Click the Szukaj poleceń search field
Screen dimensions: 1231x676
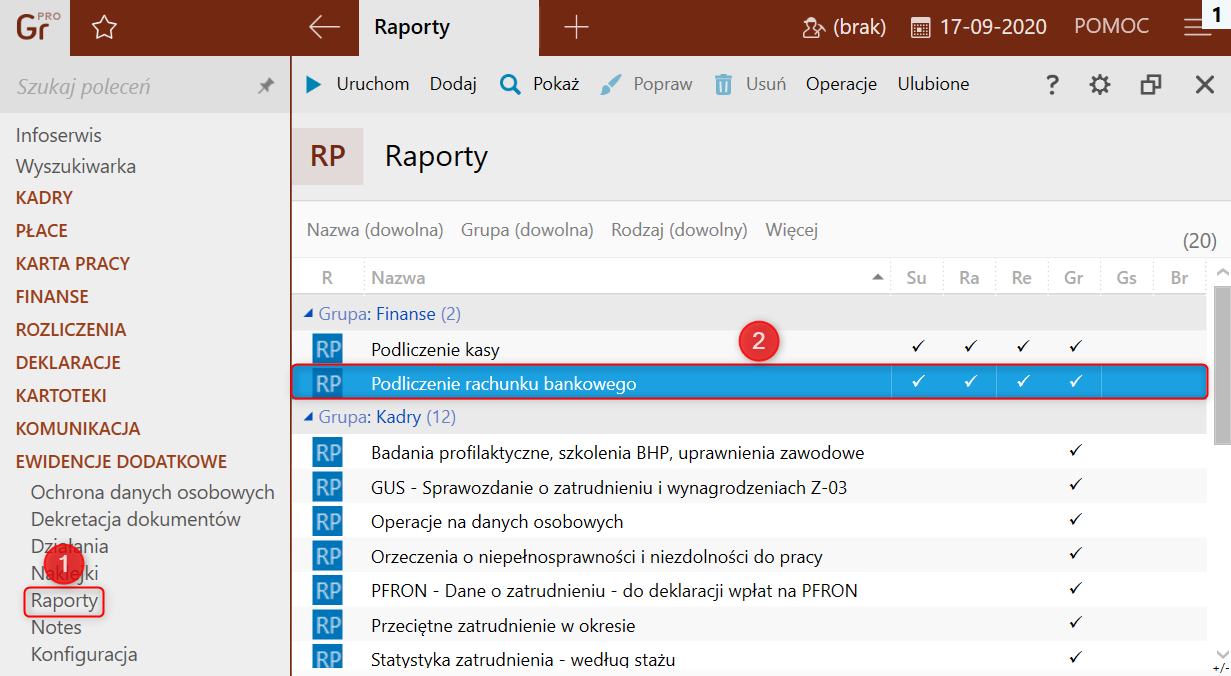(130, 87)
